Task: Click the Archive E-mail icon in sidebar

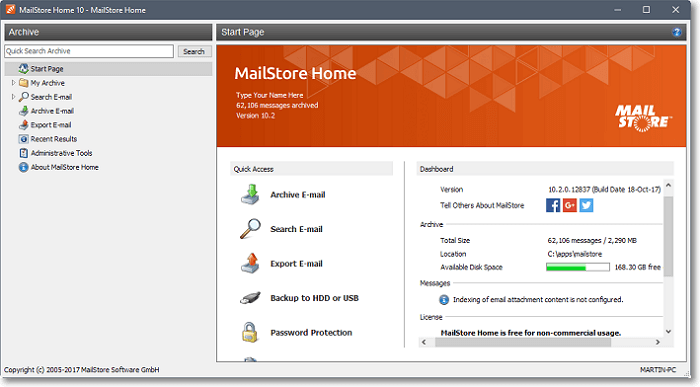Action: coord(24,111)
